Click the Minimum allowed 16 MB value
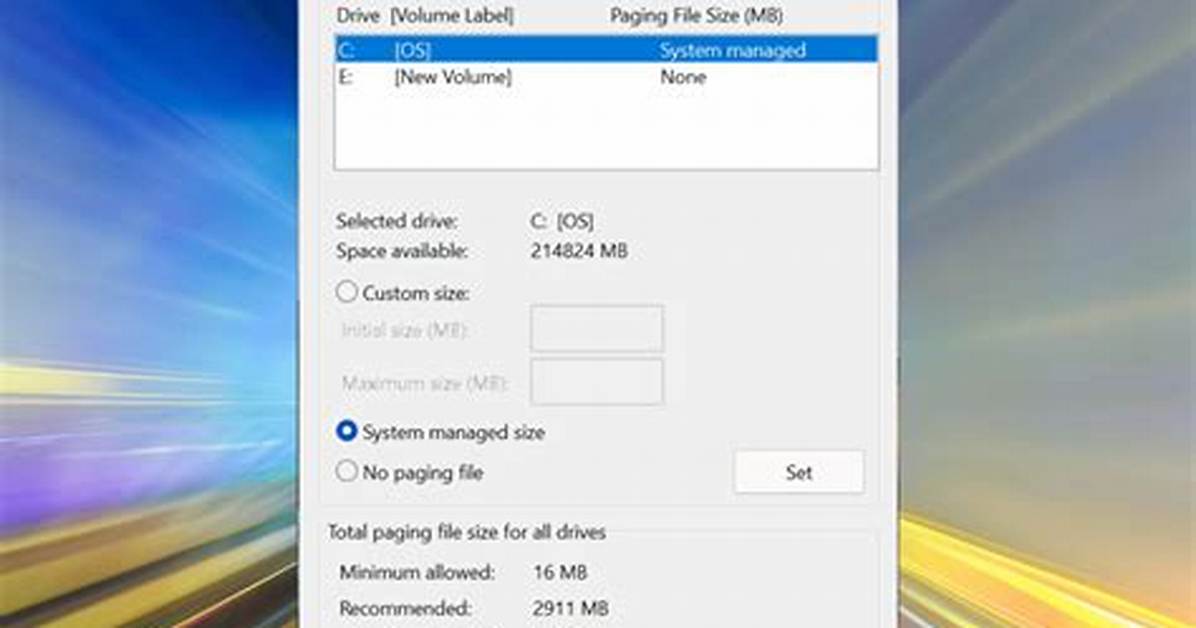The width and height of the screenshot is (1196, 628). [560, 572]
